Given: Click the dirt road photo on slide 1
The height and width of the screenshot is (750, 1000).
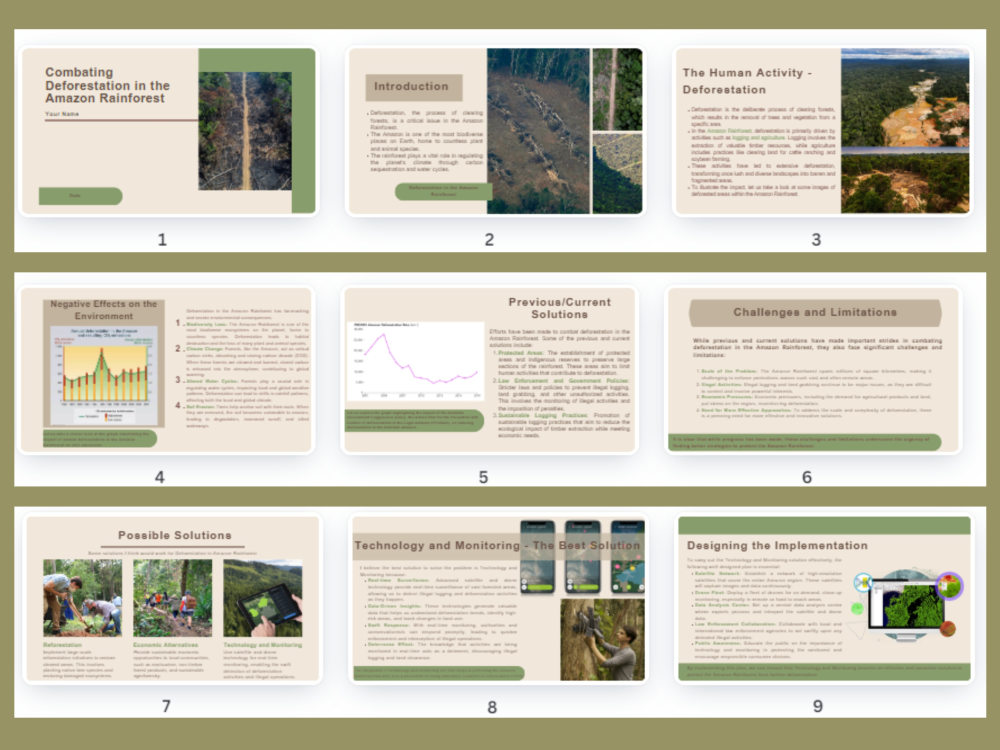Looking at the screenshot, I should click(x=245, y=131).
